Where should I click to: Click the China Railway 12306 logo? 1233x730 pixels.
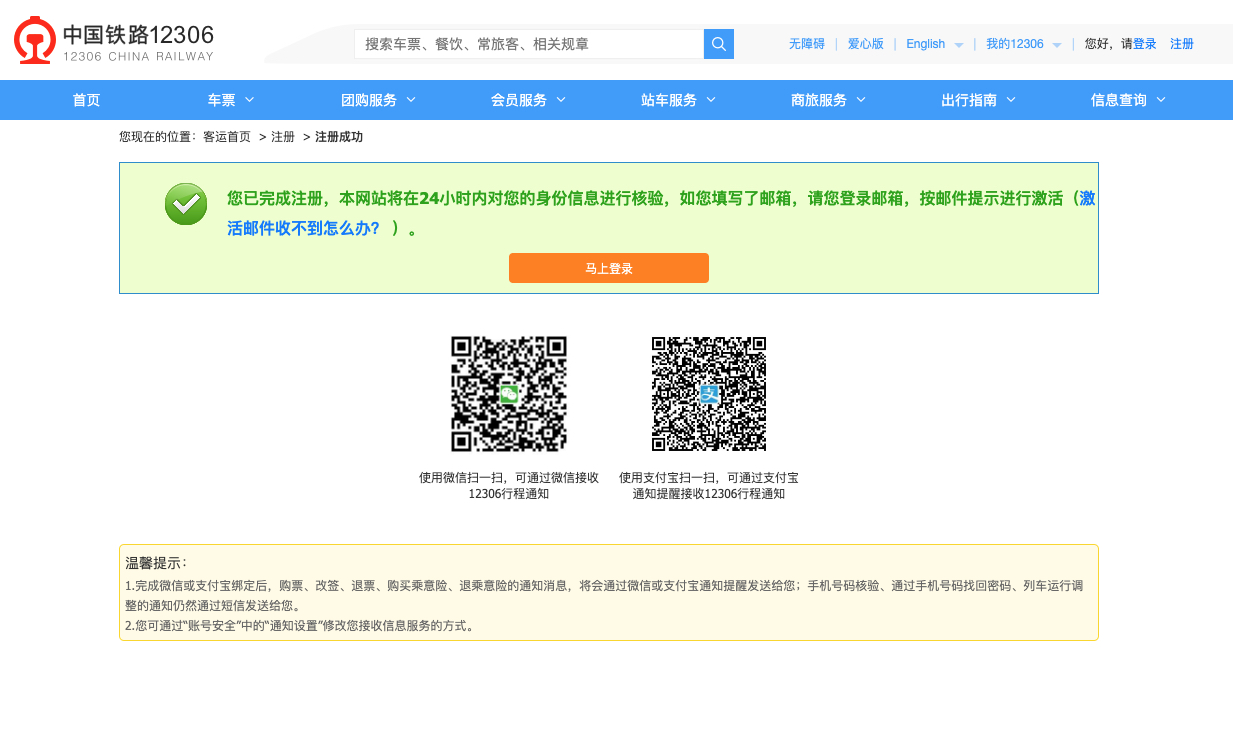coord(113,41)
